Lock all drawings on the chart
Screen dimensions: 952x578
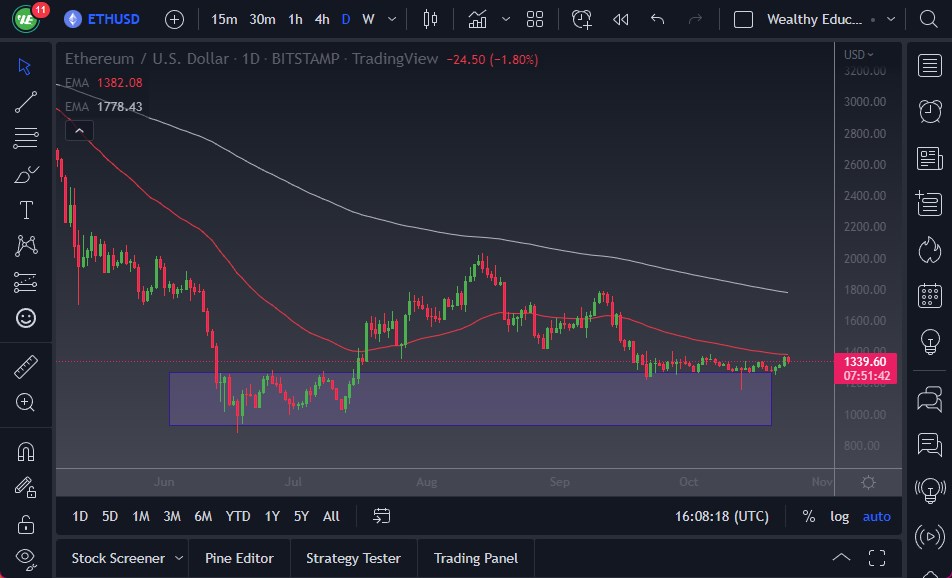click(25, 523)
